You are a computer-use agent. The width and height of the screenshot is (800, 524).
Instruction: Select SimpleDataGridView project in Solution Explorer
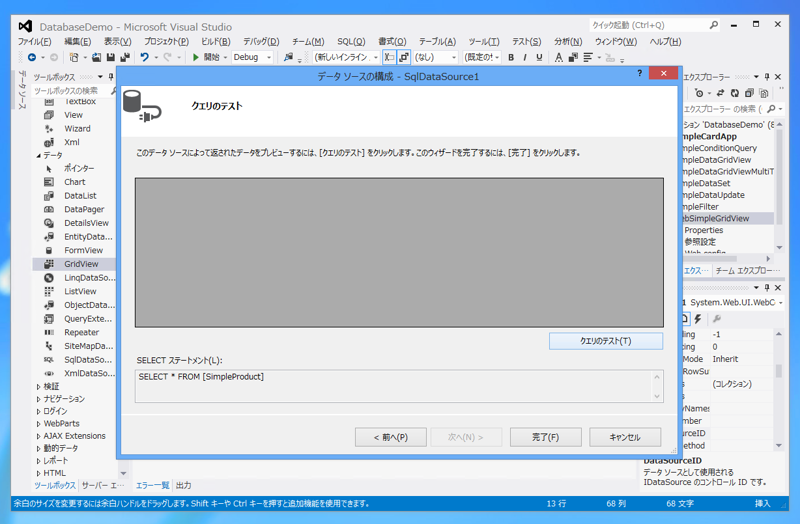716,160
